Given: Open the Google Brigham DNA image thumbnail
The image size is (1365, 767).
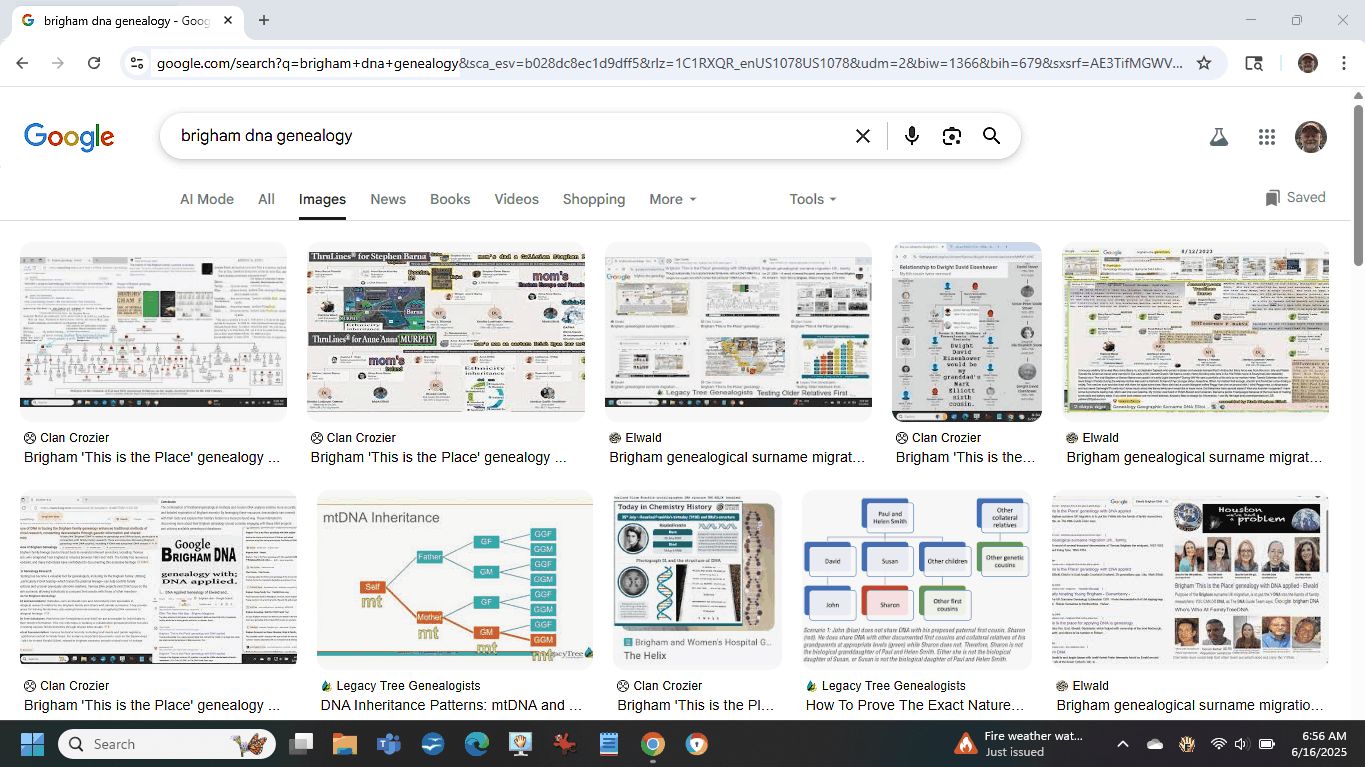Looking at the screenshot, I should [158, 578].
